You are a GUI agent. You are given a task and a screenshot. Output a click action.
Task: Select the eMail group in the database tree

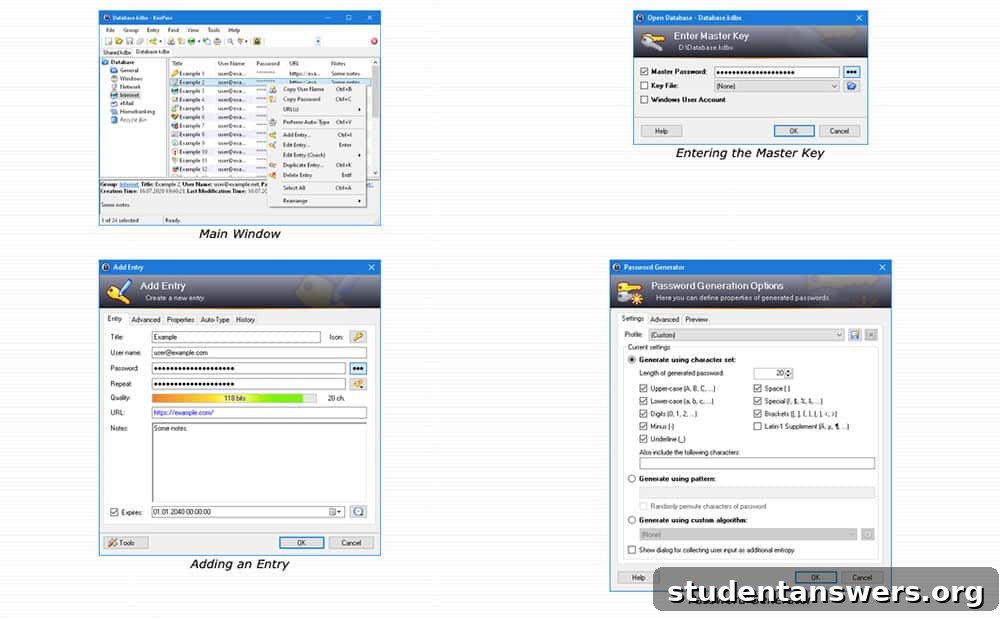[126, 103]
